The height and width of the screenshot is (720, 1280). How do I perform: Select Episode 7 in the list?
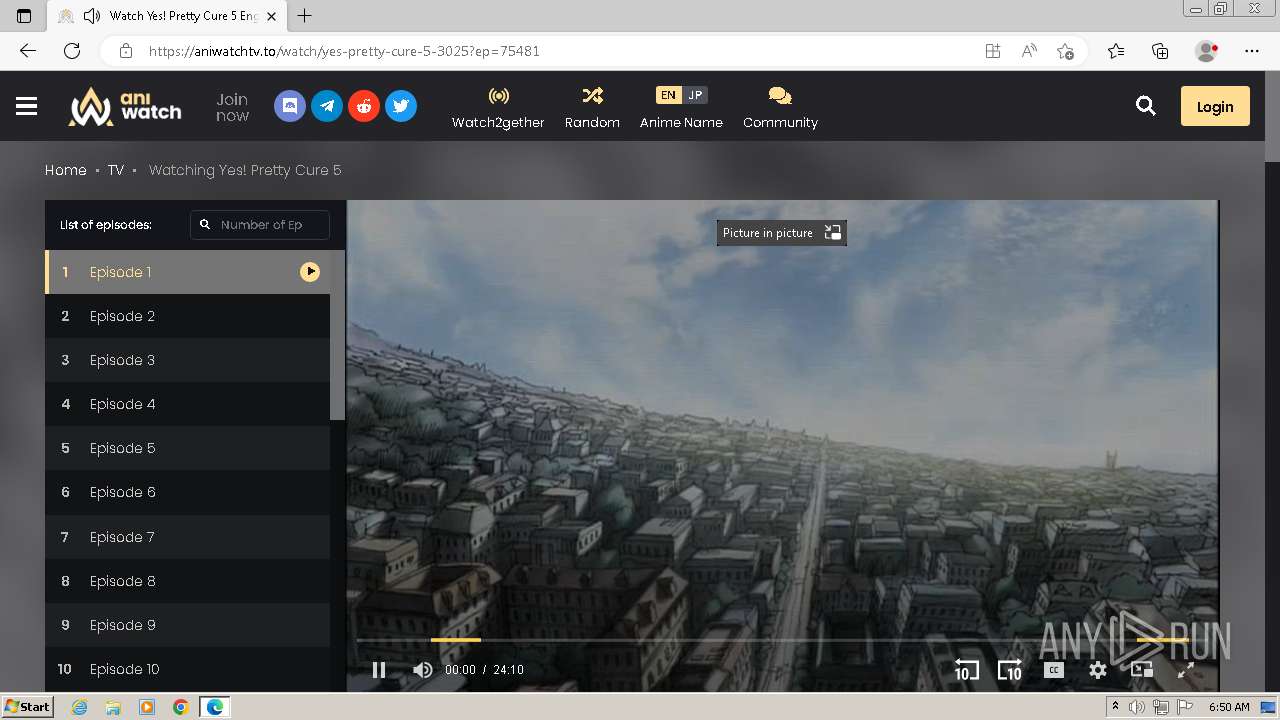(x=187, y=537)
